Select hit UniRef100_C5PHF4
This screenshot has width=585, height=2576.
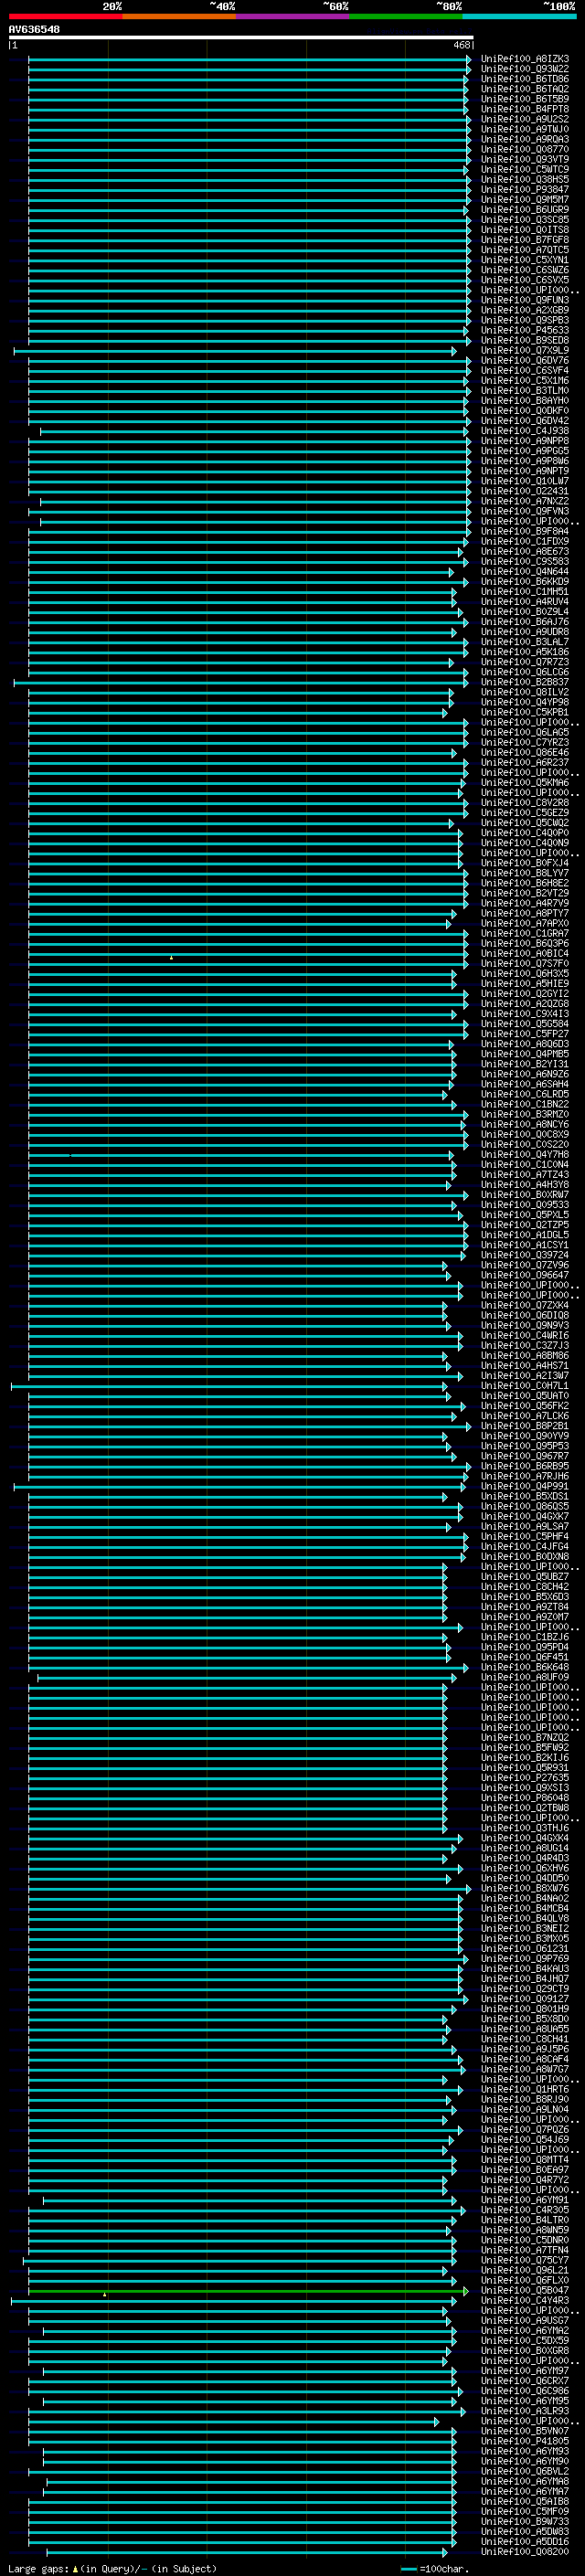[525, 1537]
